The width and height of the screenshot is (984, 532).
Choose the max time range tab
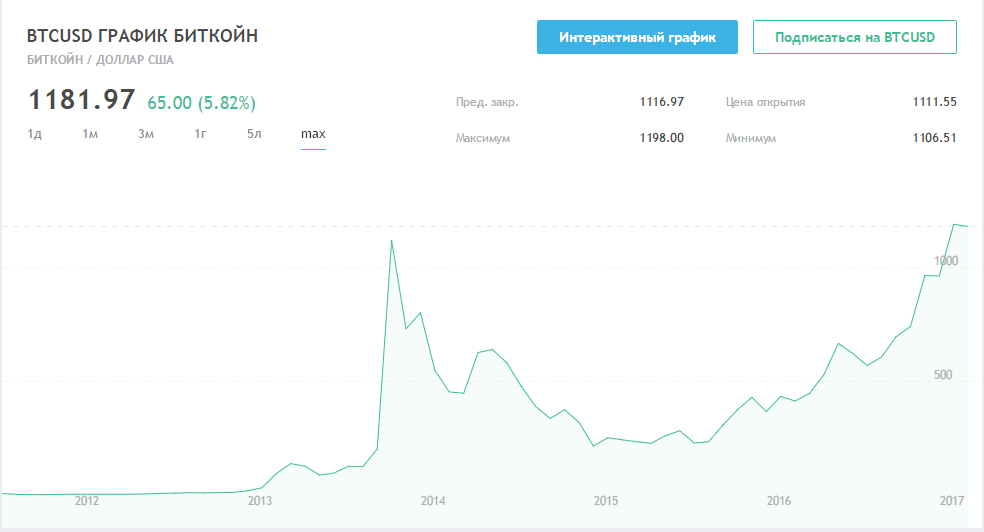pos(313,134)
